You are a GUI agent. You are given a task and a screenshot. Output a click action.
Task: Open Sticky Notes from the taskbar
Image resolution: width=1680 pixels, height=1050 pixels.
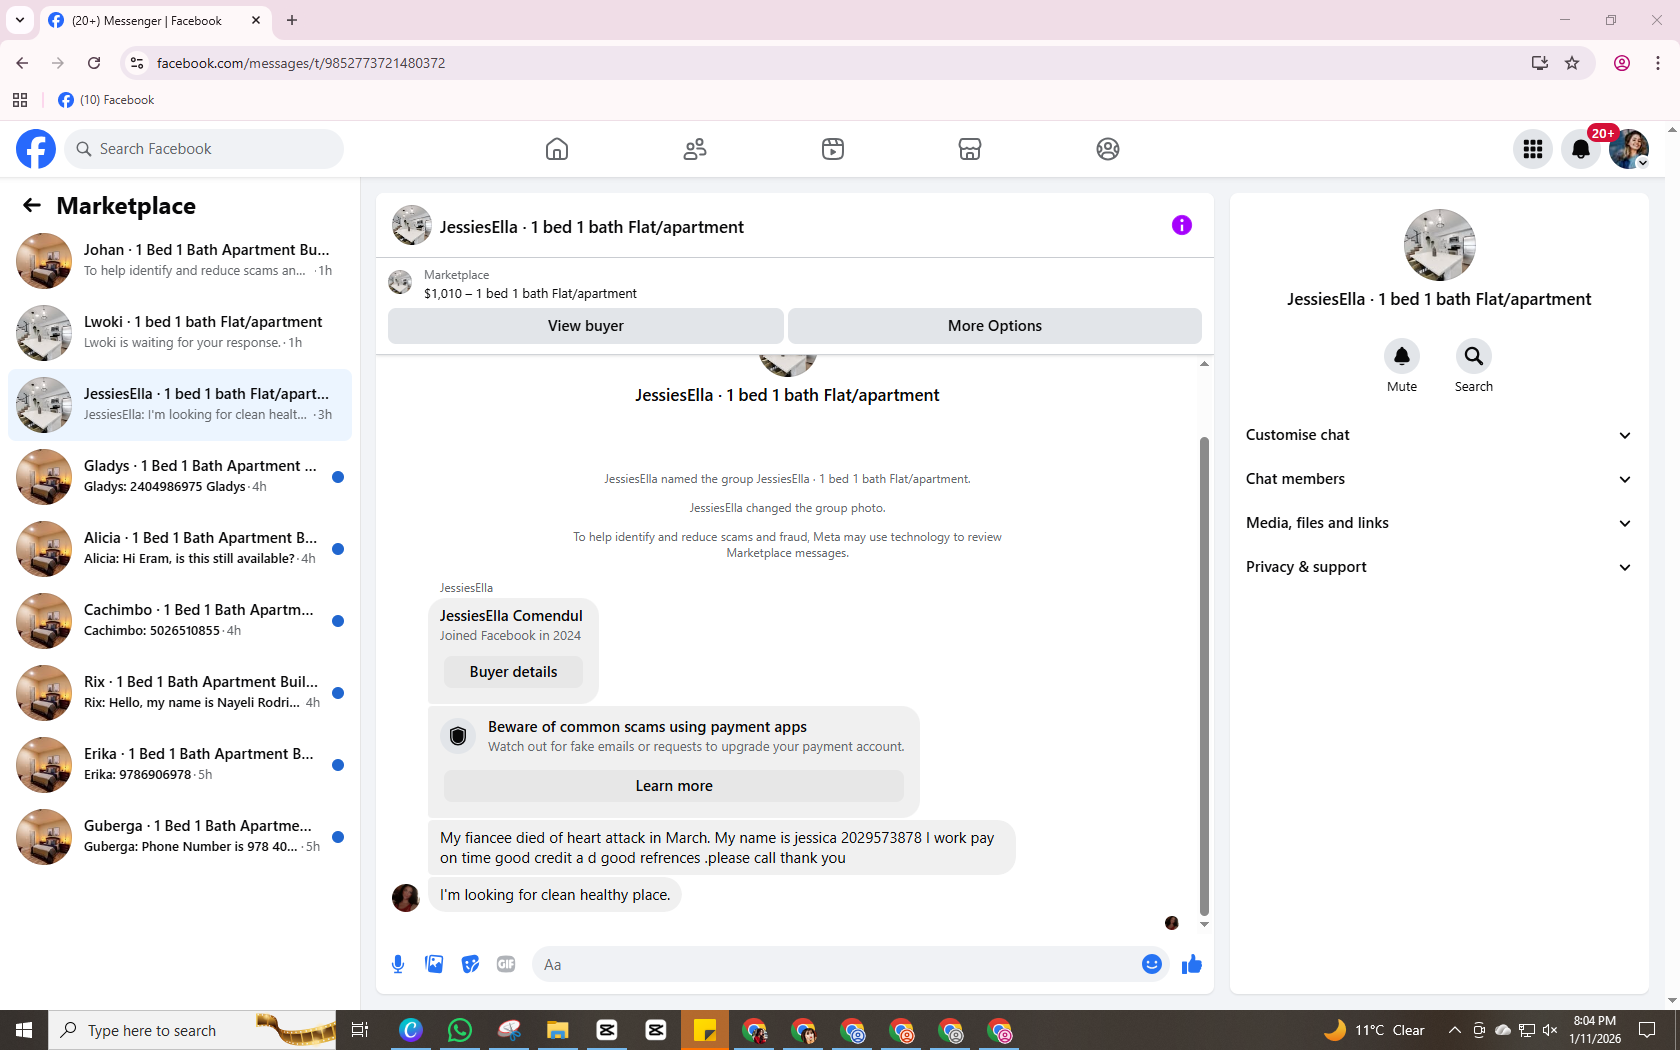coord(705,1030)
